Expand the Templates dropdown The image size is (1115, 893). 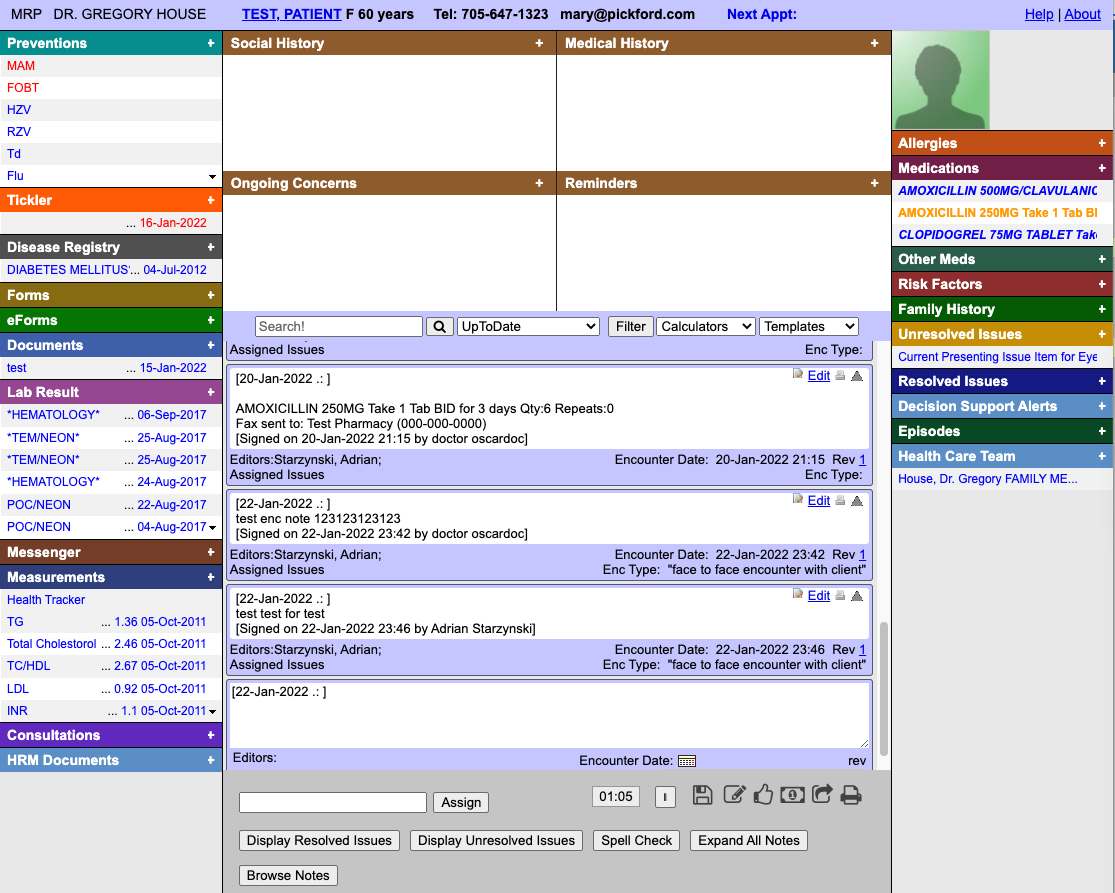click(809, 327)
